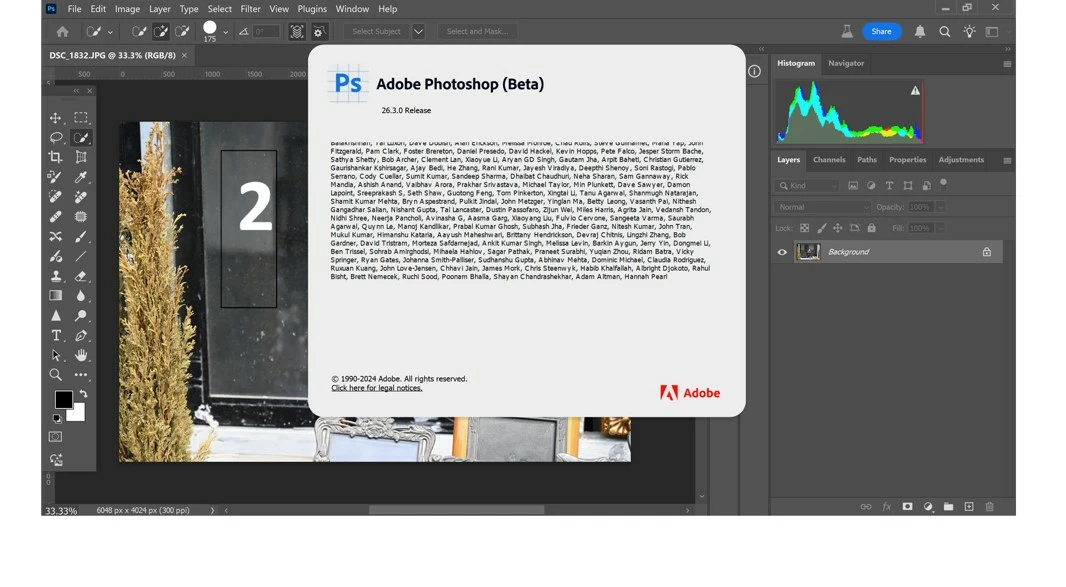
Task: Open the Window menu
Action: 352,9
